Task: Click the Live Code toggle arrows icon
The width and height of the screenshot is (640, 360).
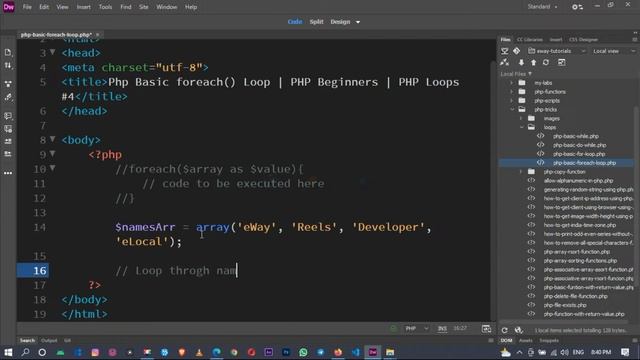Action: (8, 65)
